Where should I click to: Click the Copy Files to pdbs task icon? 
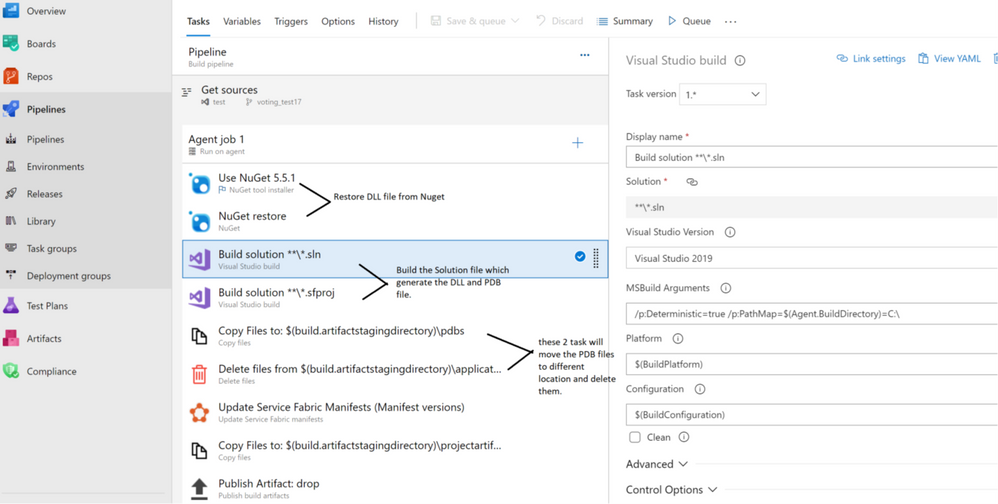(x=199, y=336)
